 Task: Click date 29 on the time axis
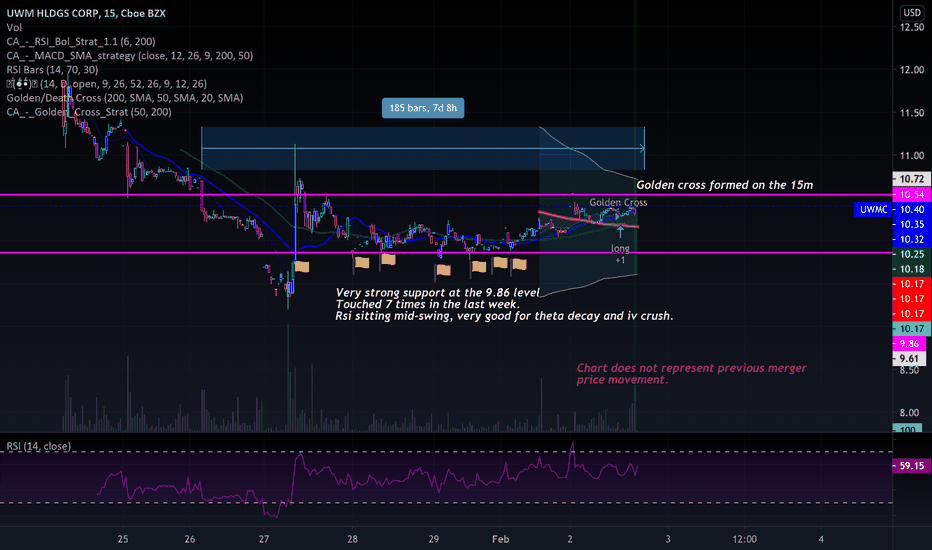(434, 539)
